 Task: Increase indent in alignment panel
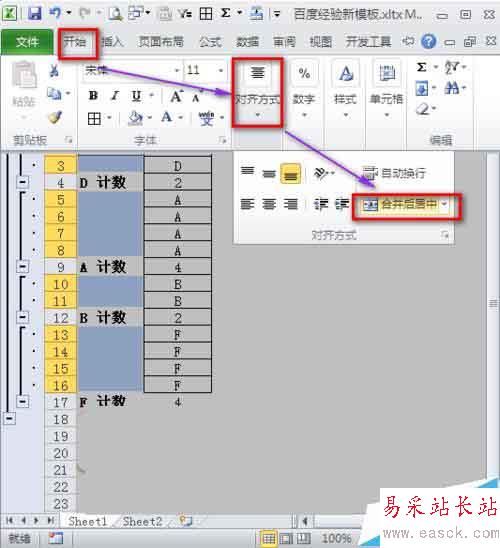pos(342,204)
